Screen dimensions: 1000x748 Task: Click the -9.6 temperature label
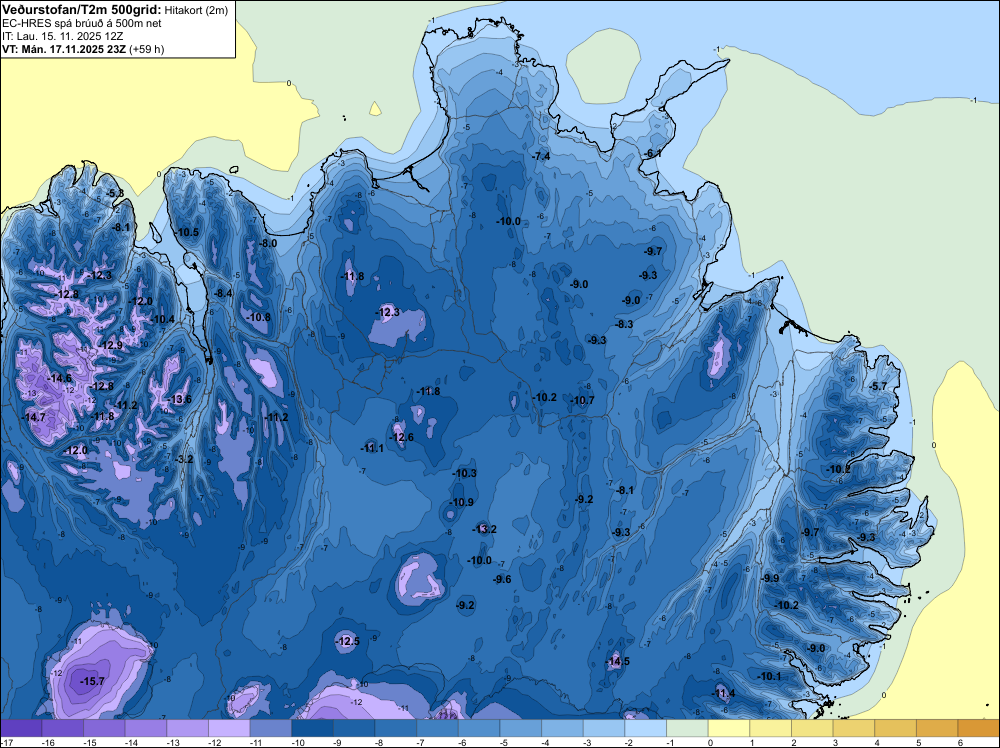(x=502, y=579)
